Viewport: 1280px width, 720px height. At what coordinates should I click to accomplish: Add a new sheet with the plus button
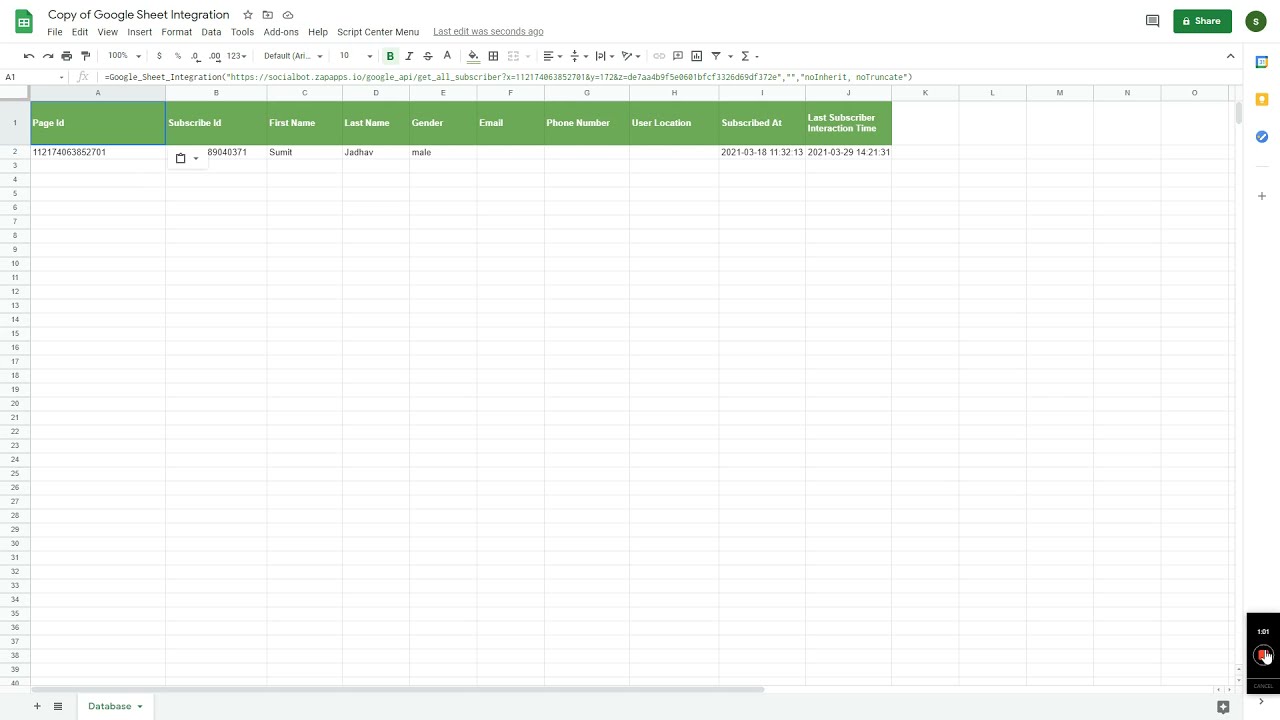tap(37, 706)
